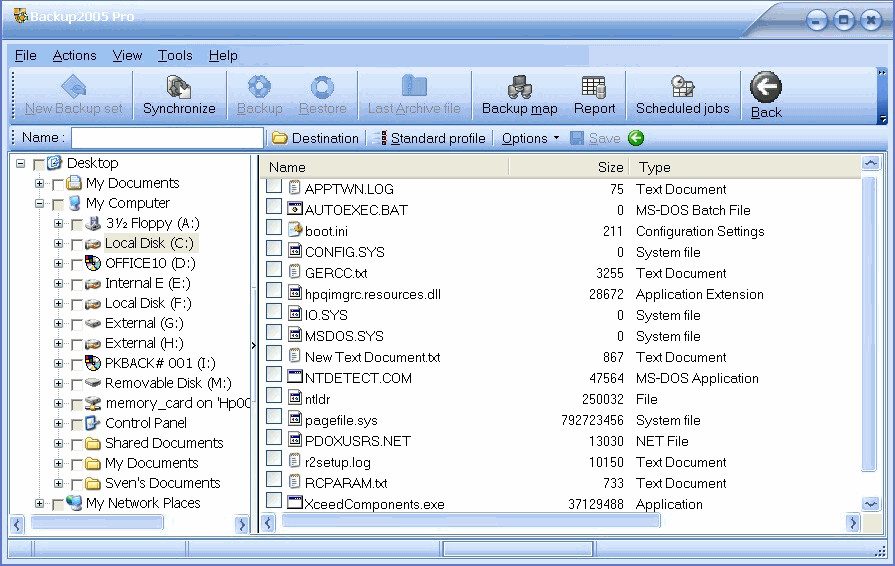
Task: Tick the Shared Documents checkbox
Action: pyautogui.click(x=76, y=444)
